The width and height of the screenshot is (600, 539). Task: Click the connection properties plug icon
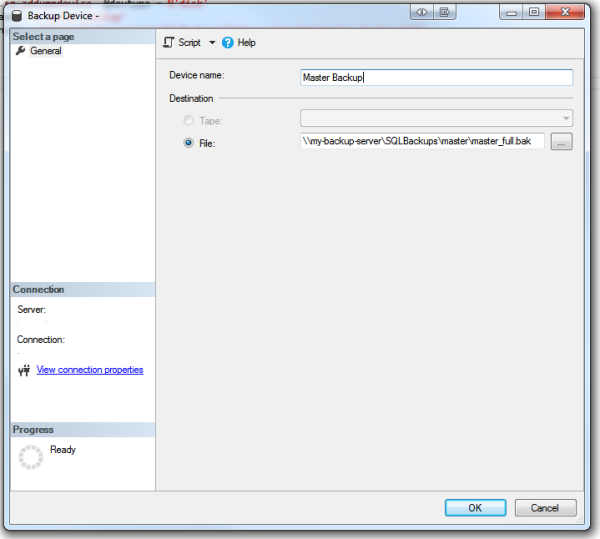[x=24, y=370]
